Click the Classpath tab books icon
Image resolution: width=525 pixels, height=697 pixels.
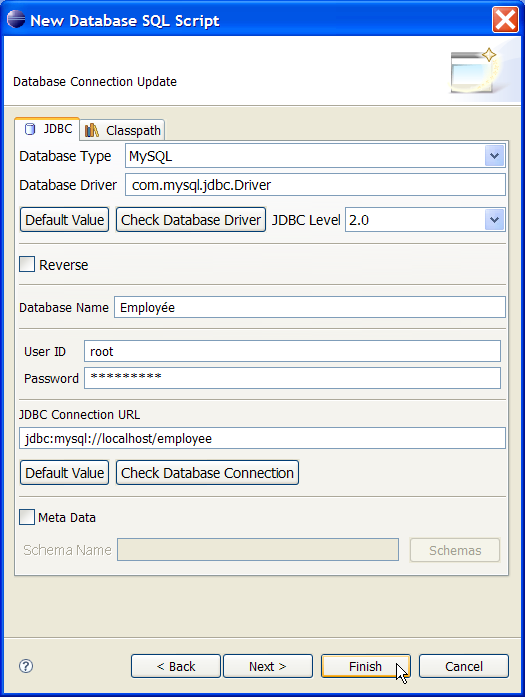(92, 130)
